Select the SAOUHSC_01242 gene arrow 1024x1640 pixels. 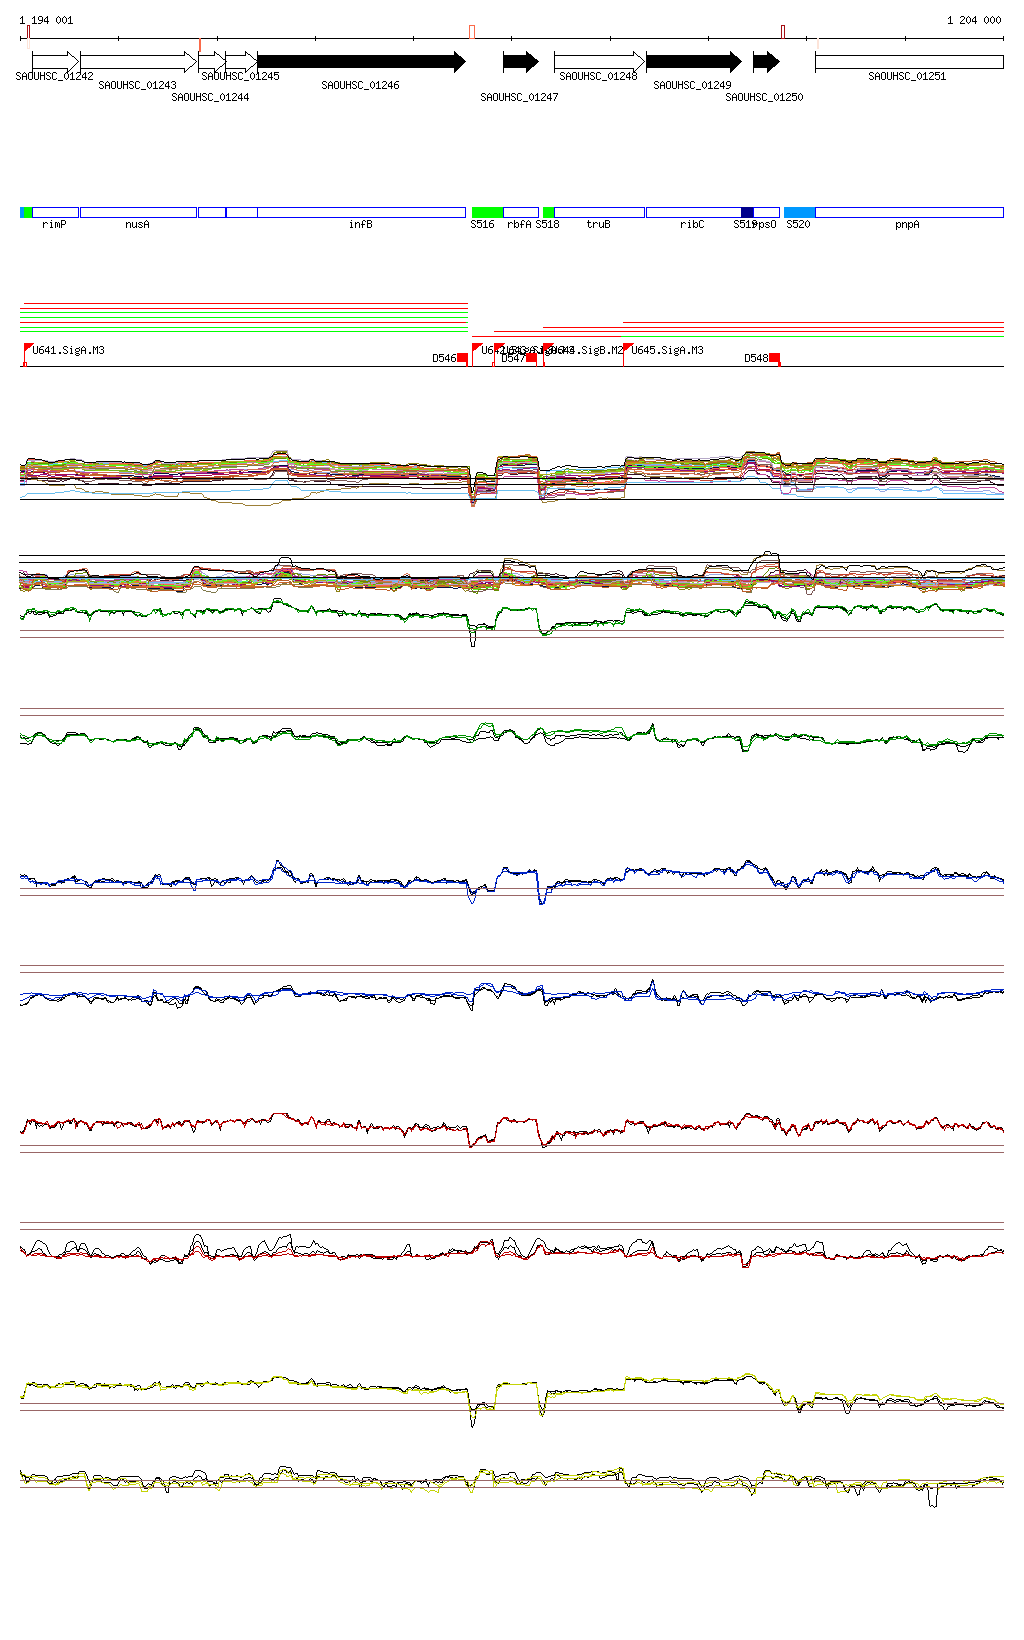click(x=55, y=62)
